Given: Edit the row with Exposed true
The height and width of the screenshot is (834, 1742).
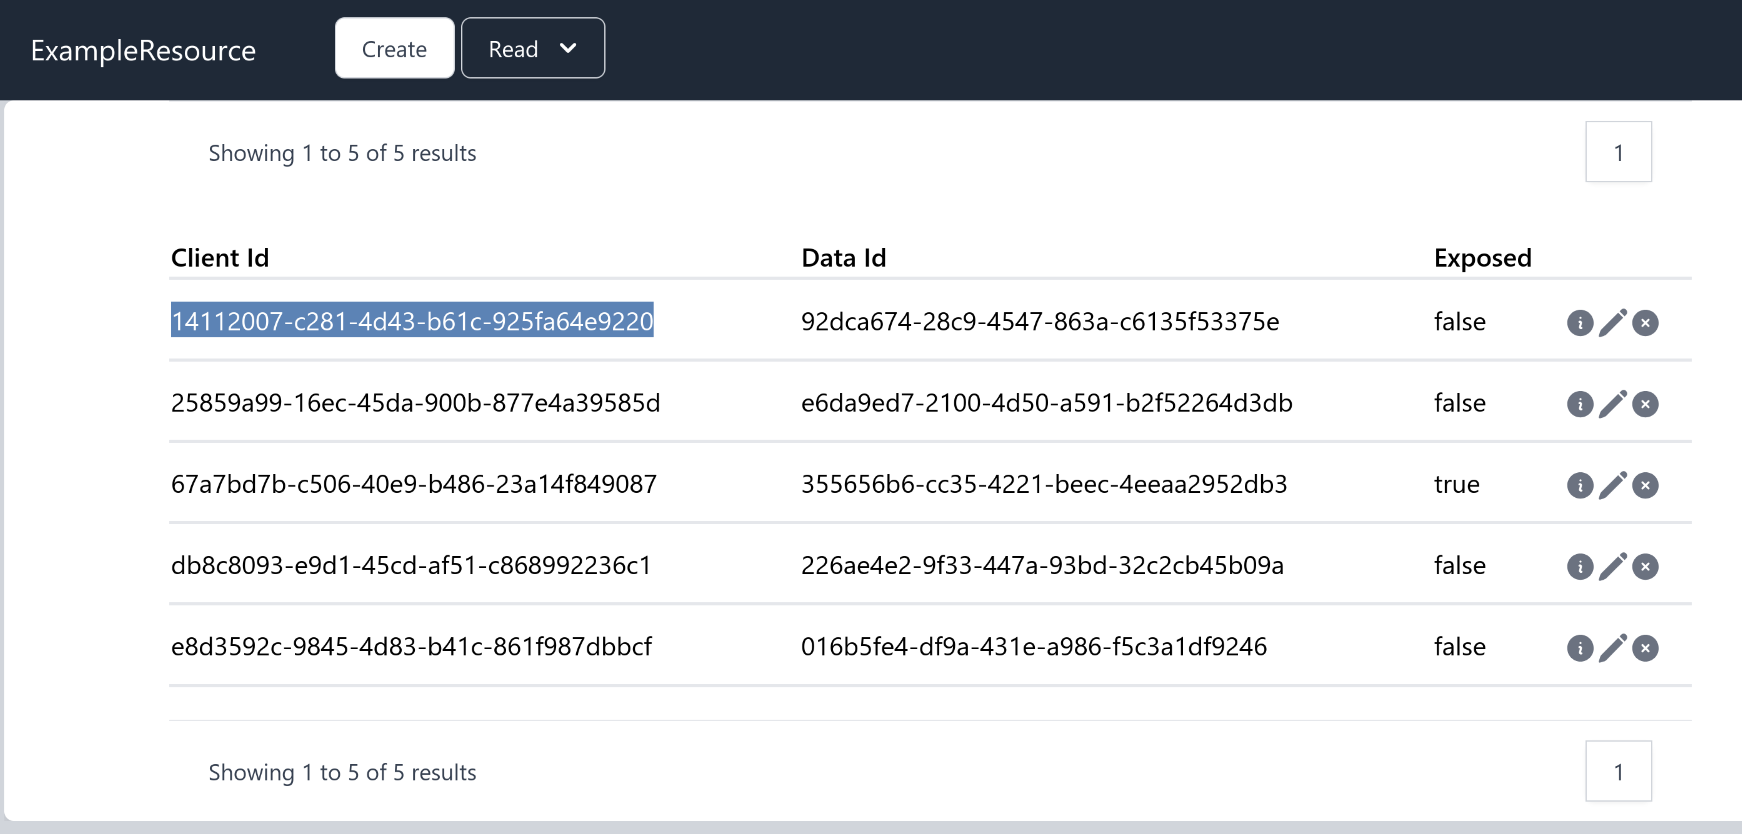Looking at the screenshot, I should pyautogui.click(x=1612, y=485).
